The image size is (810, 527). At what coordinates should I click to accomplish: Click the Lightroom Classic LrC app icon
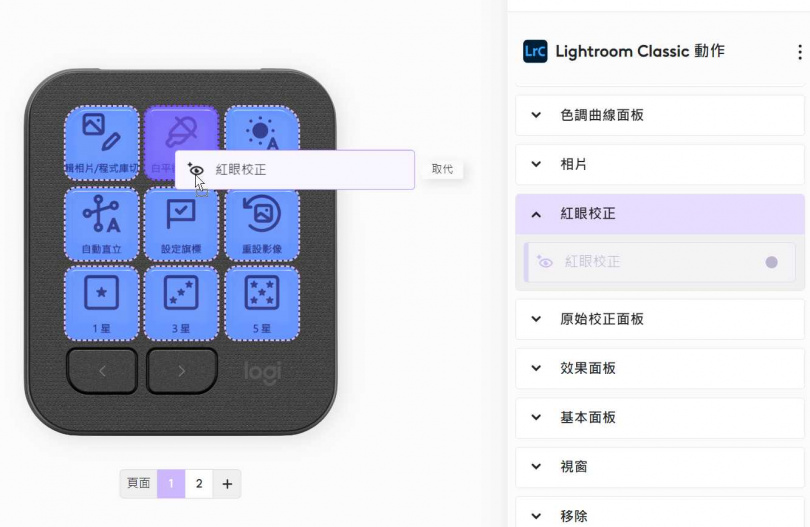(x=535, y=51)
